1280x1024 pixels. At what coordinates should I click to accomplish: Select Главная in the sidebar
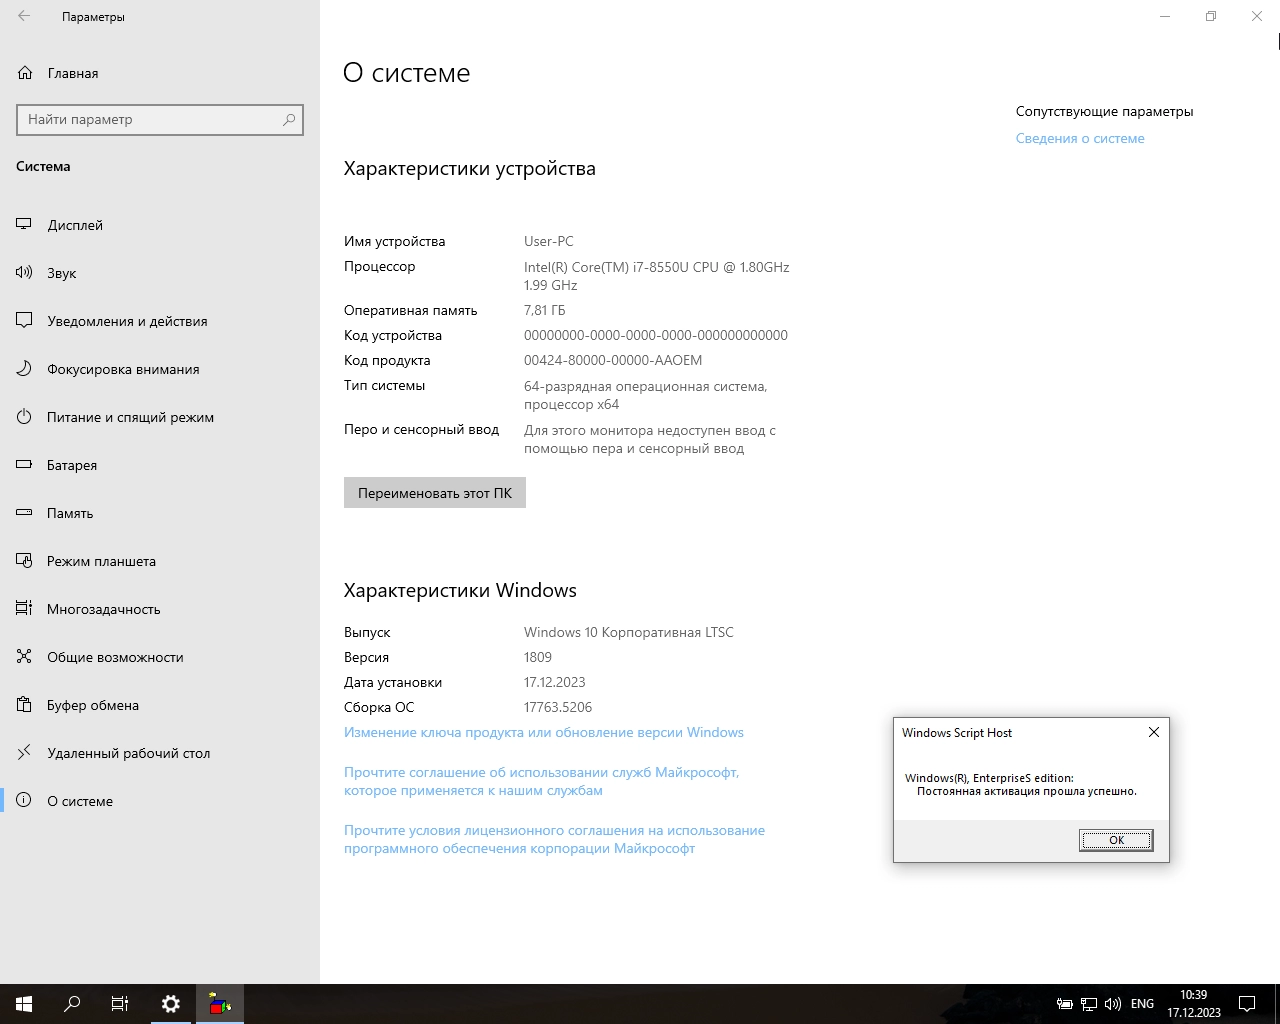73,73
